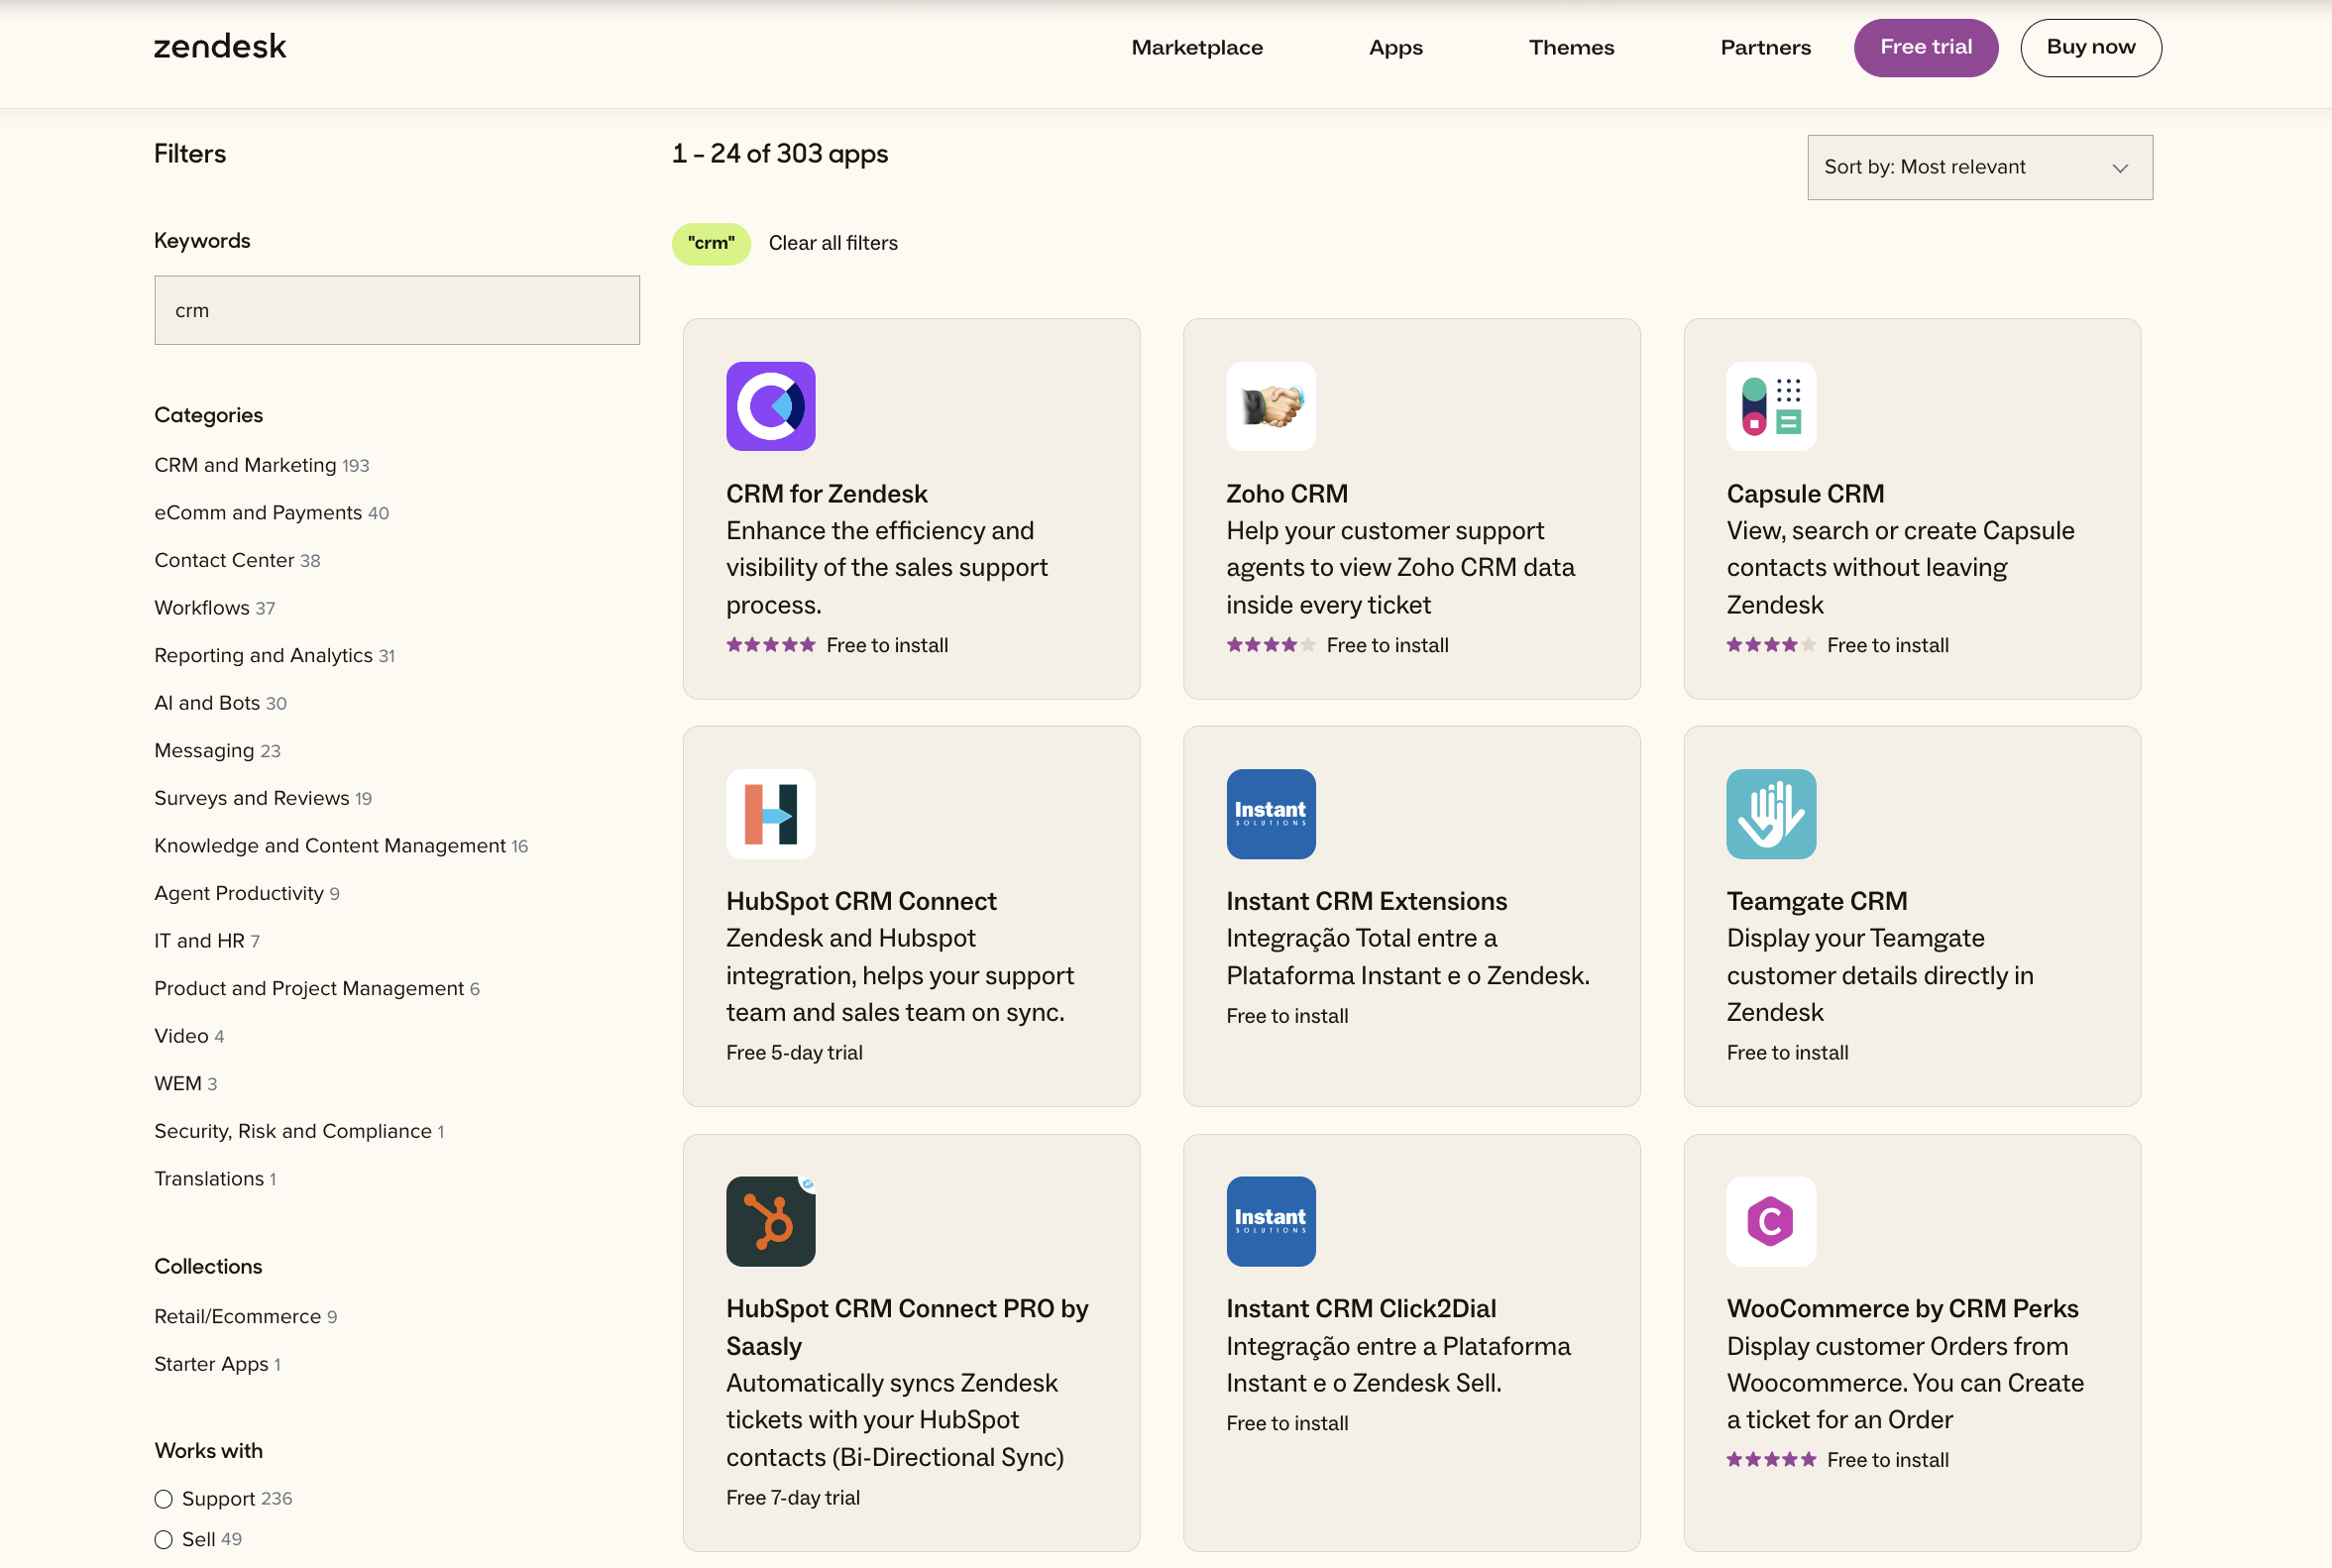Open the CRM for Zendesk app icon
The image size is (2332, 1568).
[x=771, y=406]
